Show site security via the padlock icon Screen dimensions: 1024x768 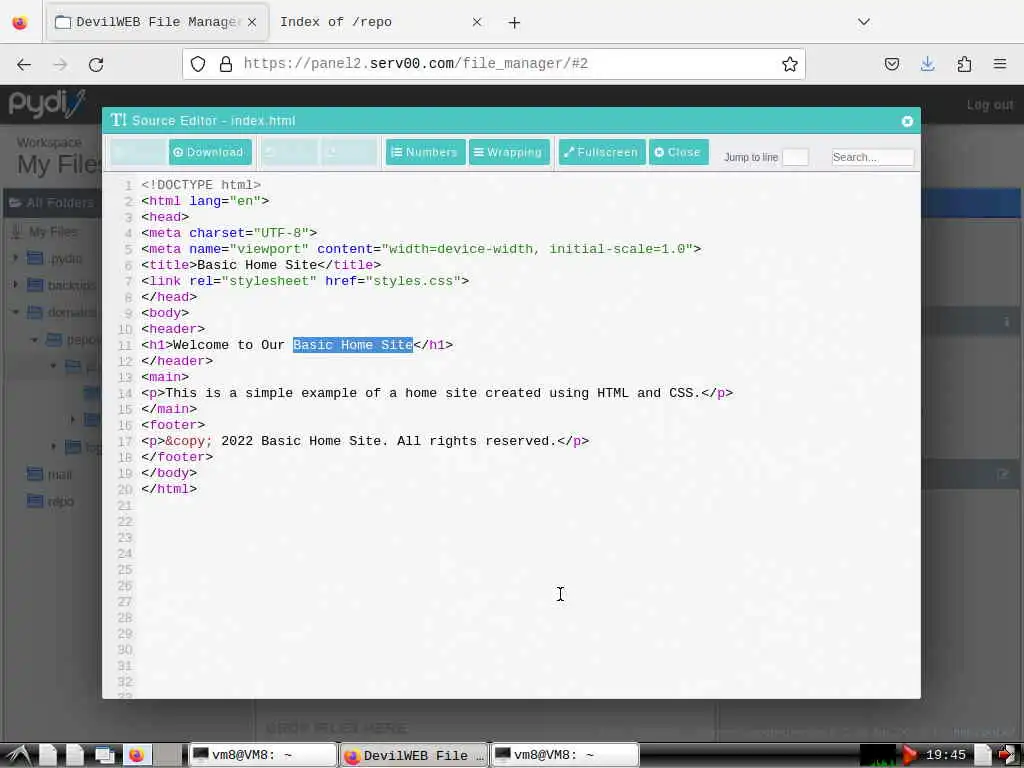(226, 64)
